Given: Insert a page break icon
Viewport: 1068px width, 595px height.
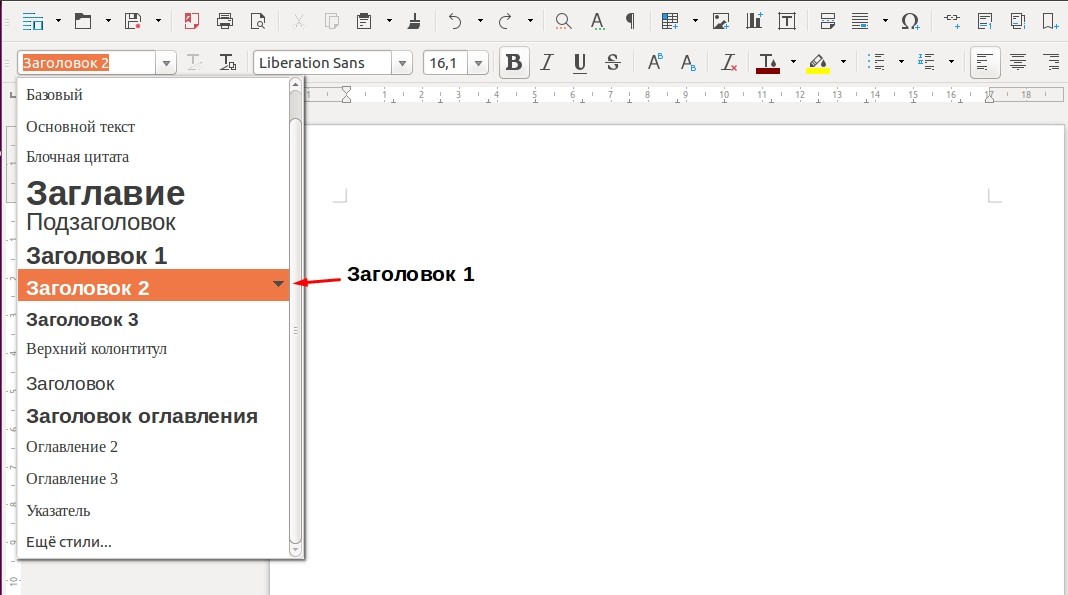Looking at the screenshot, I should (828, 21).
